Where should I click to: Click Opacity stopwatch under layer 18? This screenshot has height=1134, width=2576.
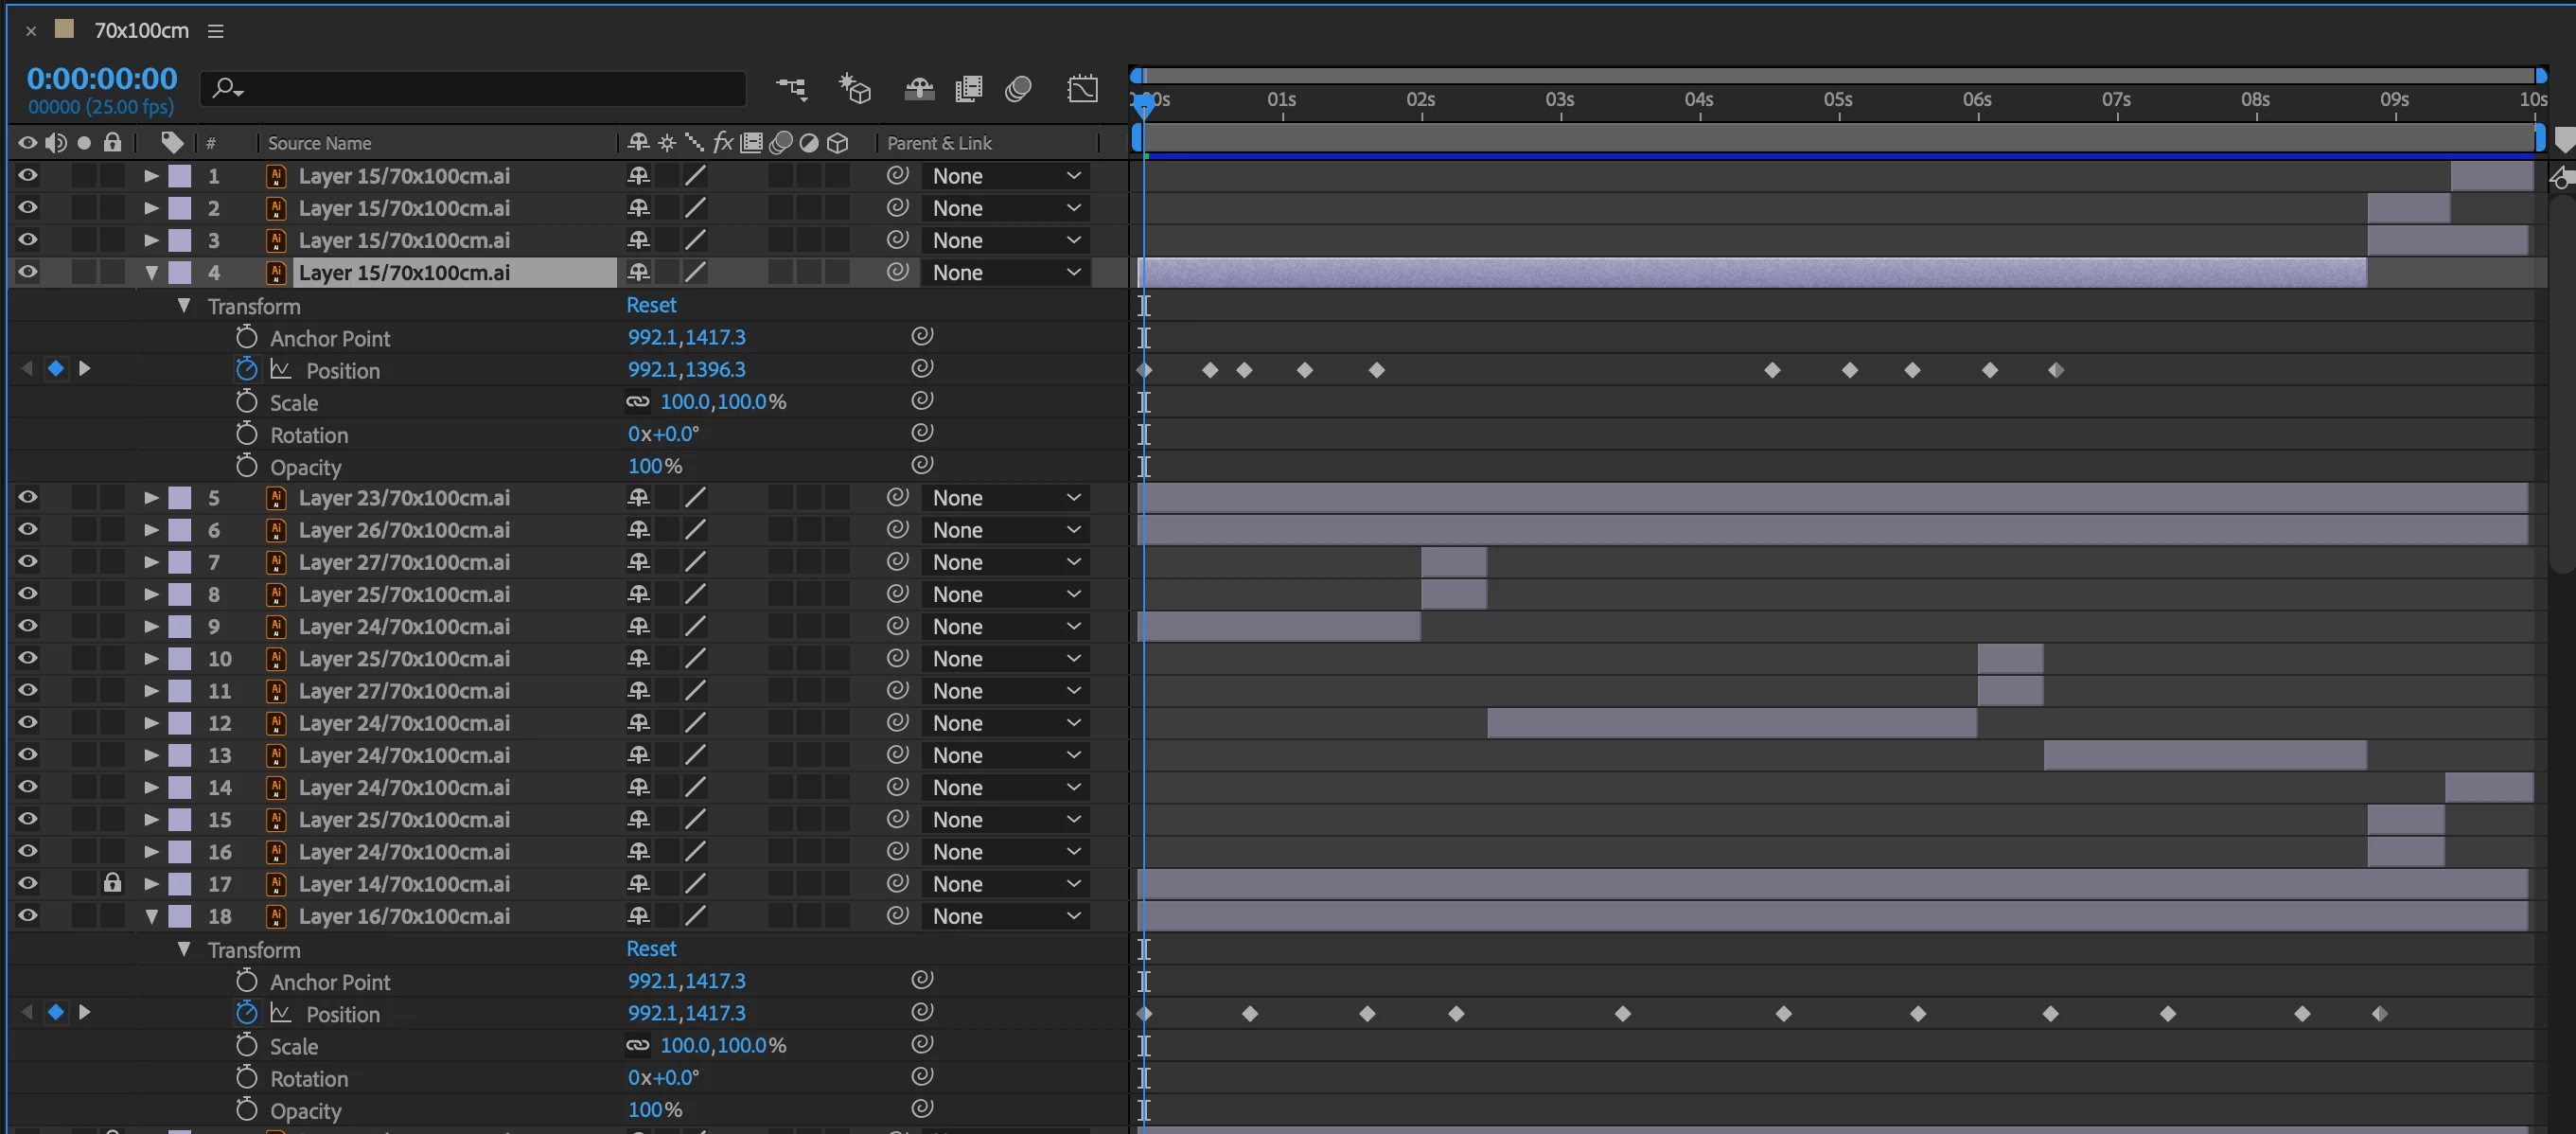(246, 1110)
